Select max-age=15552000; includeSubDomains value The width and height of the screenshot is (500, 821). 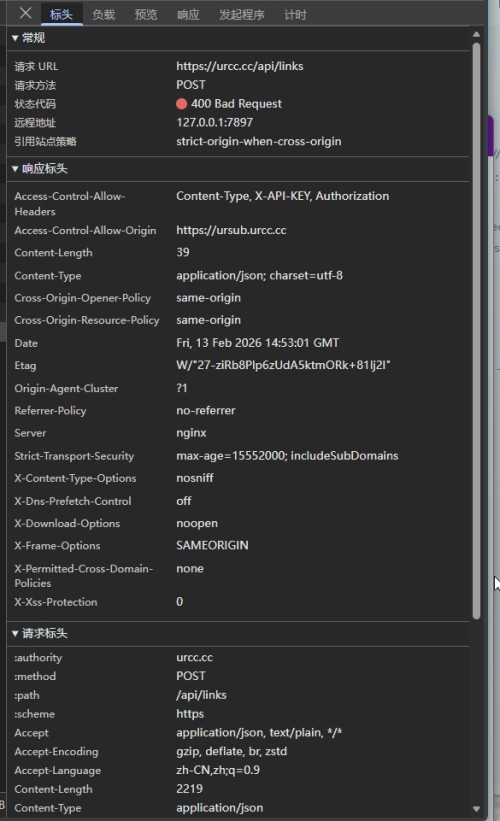pos(287,456)
